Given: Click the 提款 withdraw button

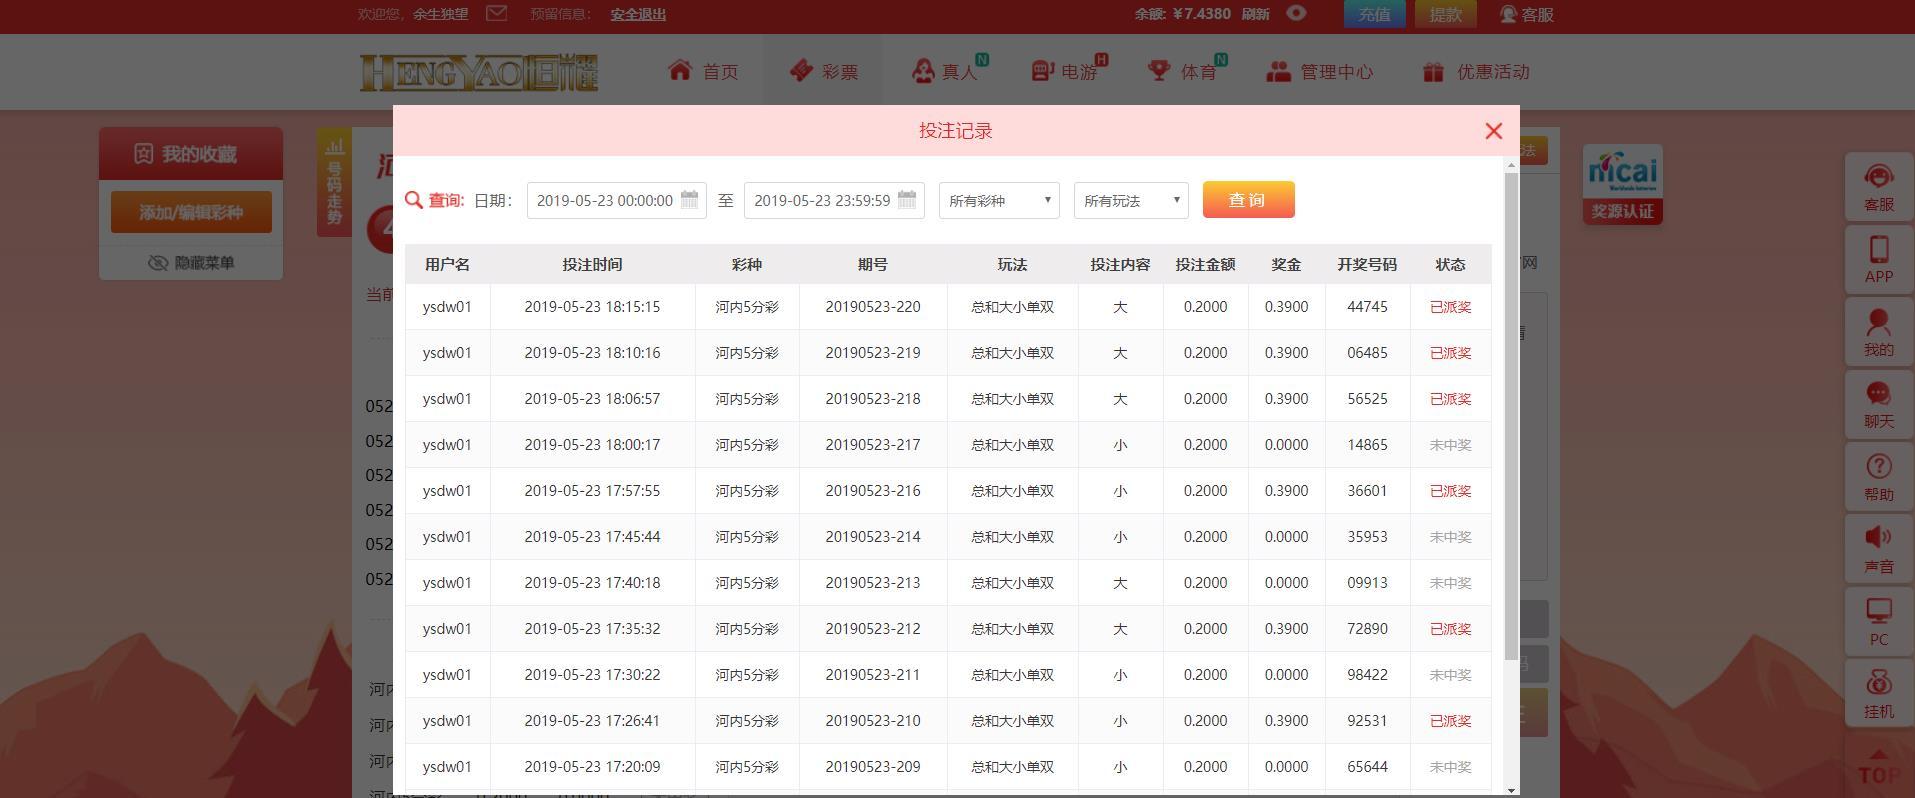Looking at the screenshot, I should click(x=1445, y=14).
